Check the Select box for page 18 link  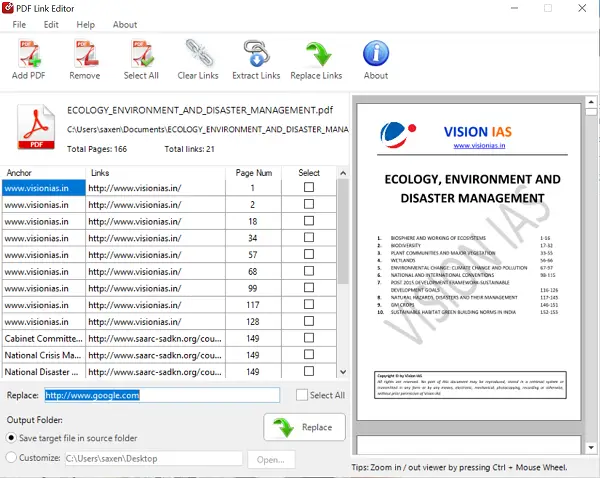click(309, 221)
